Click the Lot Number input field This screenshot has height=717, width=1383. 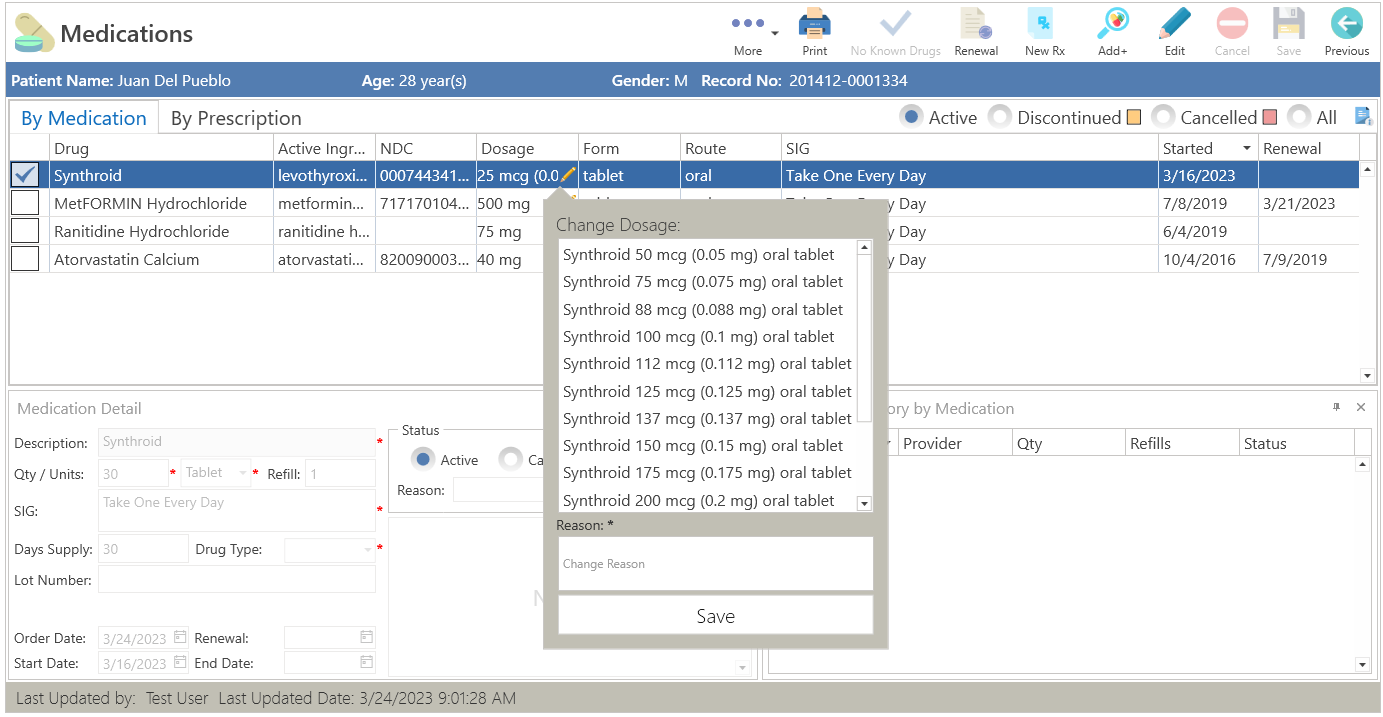click(237, 579)
